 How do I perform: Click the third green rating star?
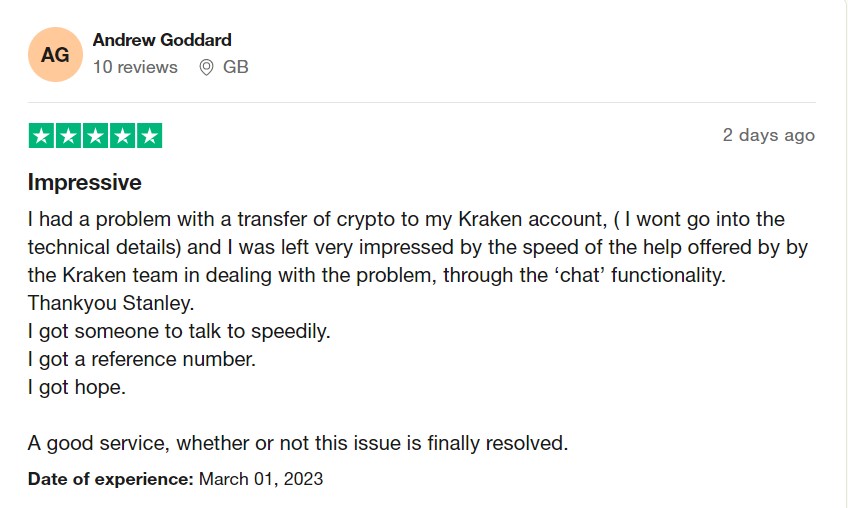[x=95, y=135]
